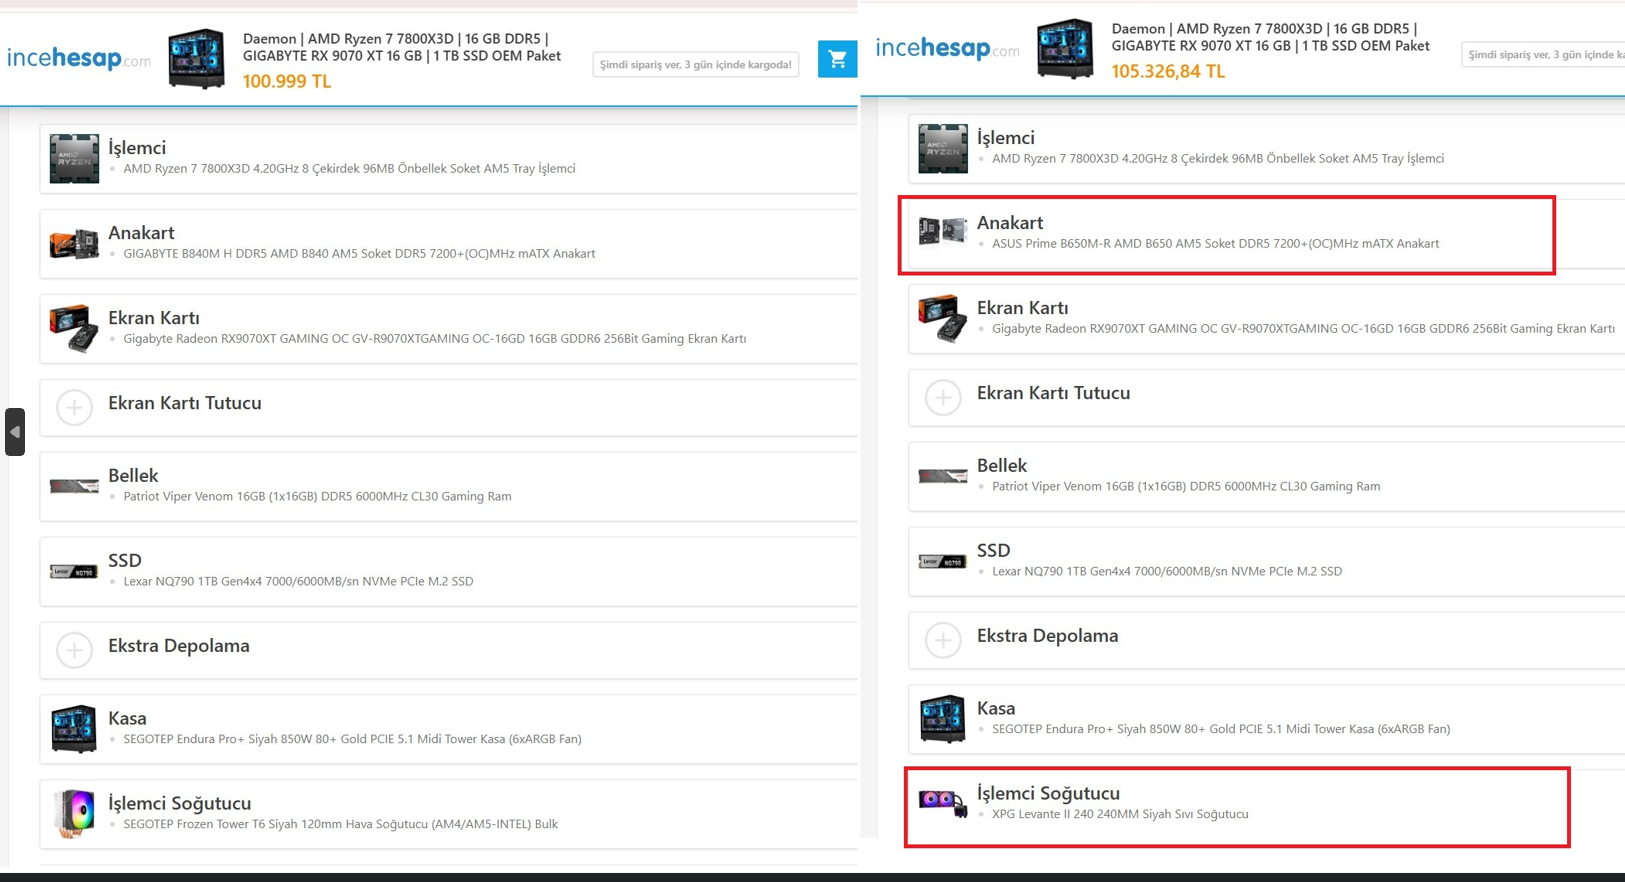The image size is (1625, 882).
Task: Click the incehesap.com logo in the left page
Action: coord(79,59)
